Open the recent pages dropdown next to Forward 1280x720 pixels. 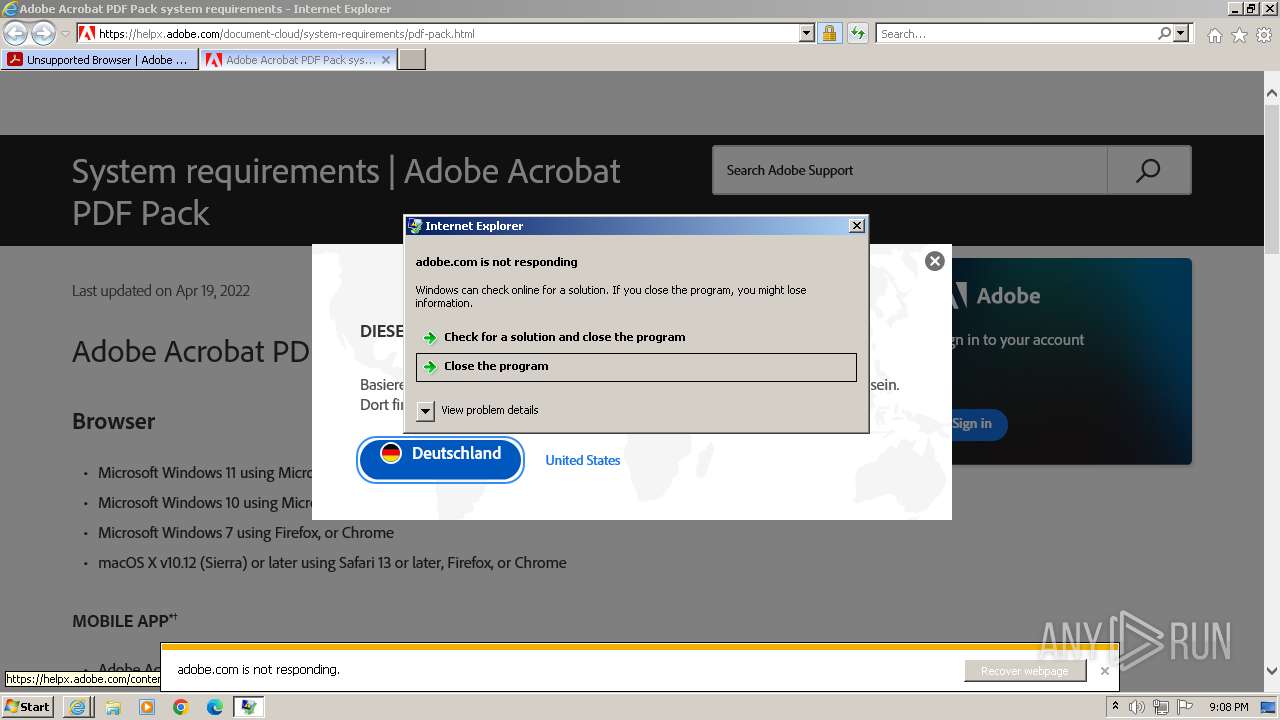(x=65, y=33)
